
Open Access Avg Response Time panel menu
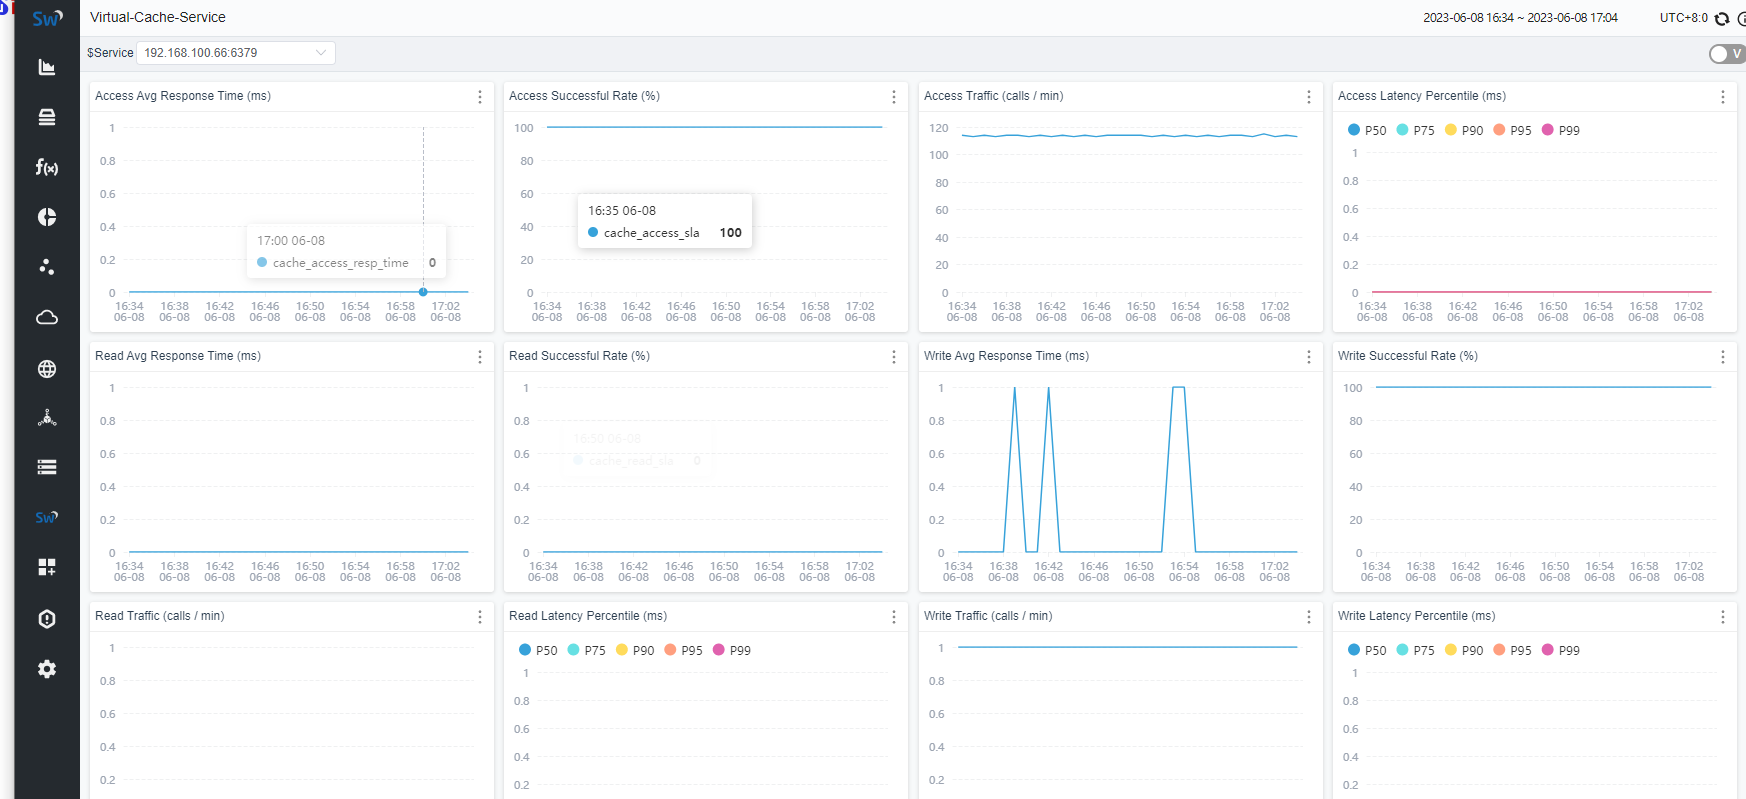[x=480, y=97]
